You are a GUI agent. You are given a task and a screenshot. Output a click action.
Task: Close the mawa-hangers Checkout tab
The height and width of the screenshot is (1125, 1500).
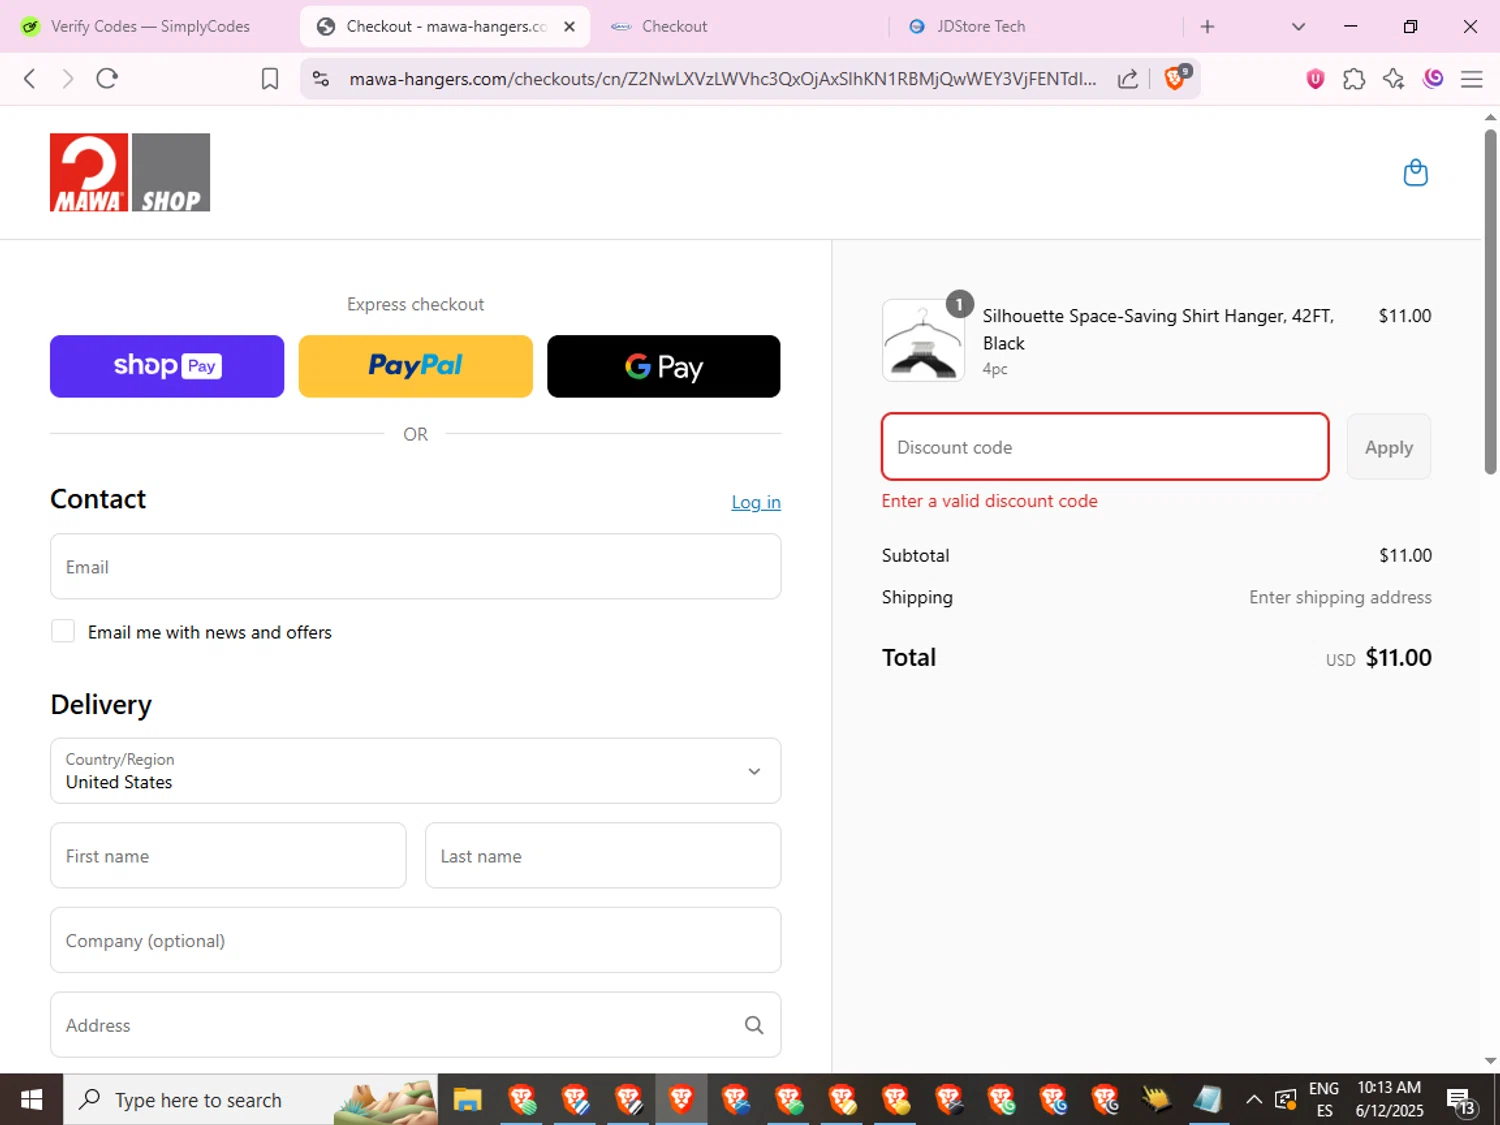click(x=569, y=27)
